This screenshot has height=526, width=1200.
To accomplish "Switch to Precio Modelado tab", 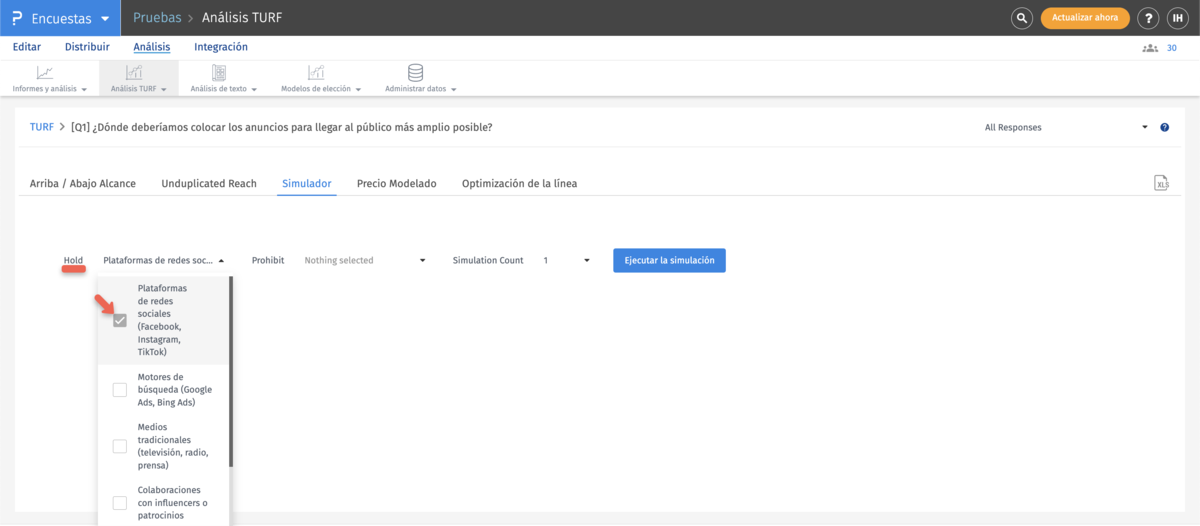I will click(x=397, y=184).
